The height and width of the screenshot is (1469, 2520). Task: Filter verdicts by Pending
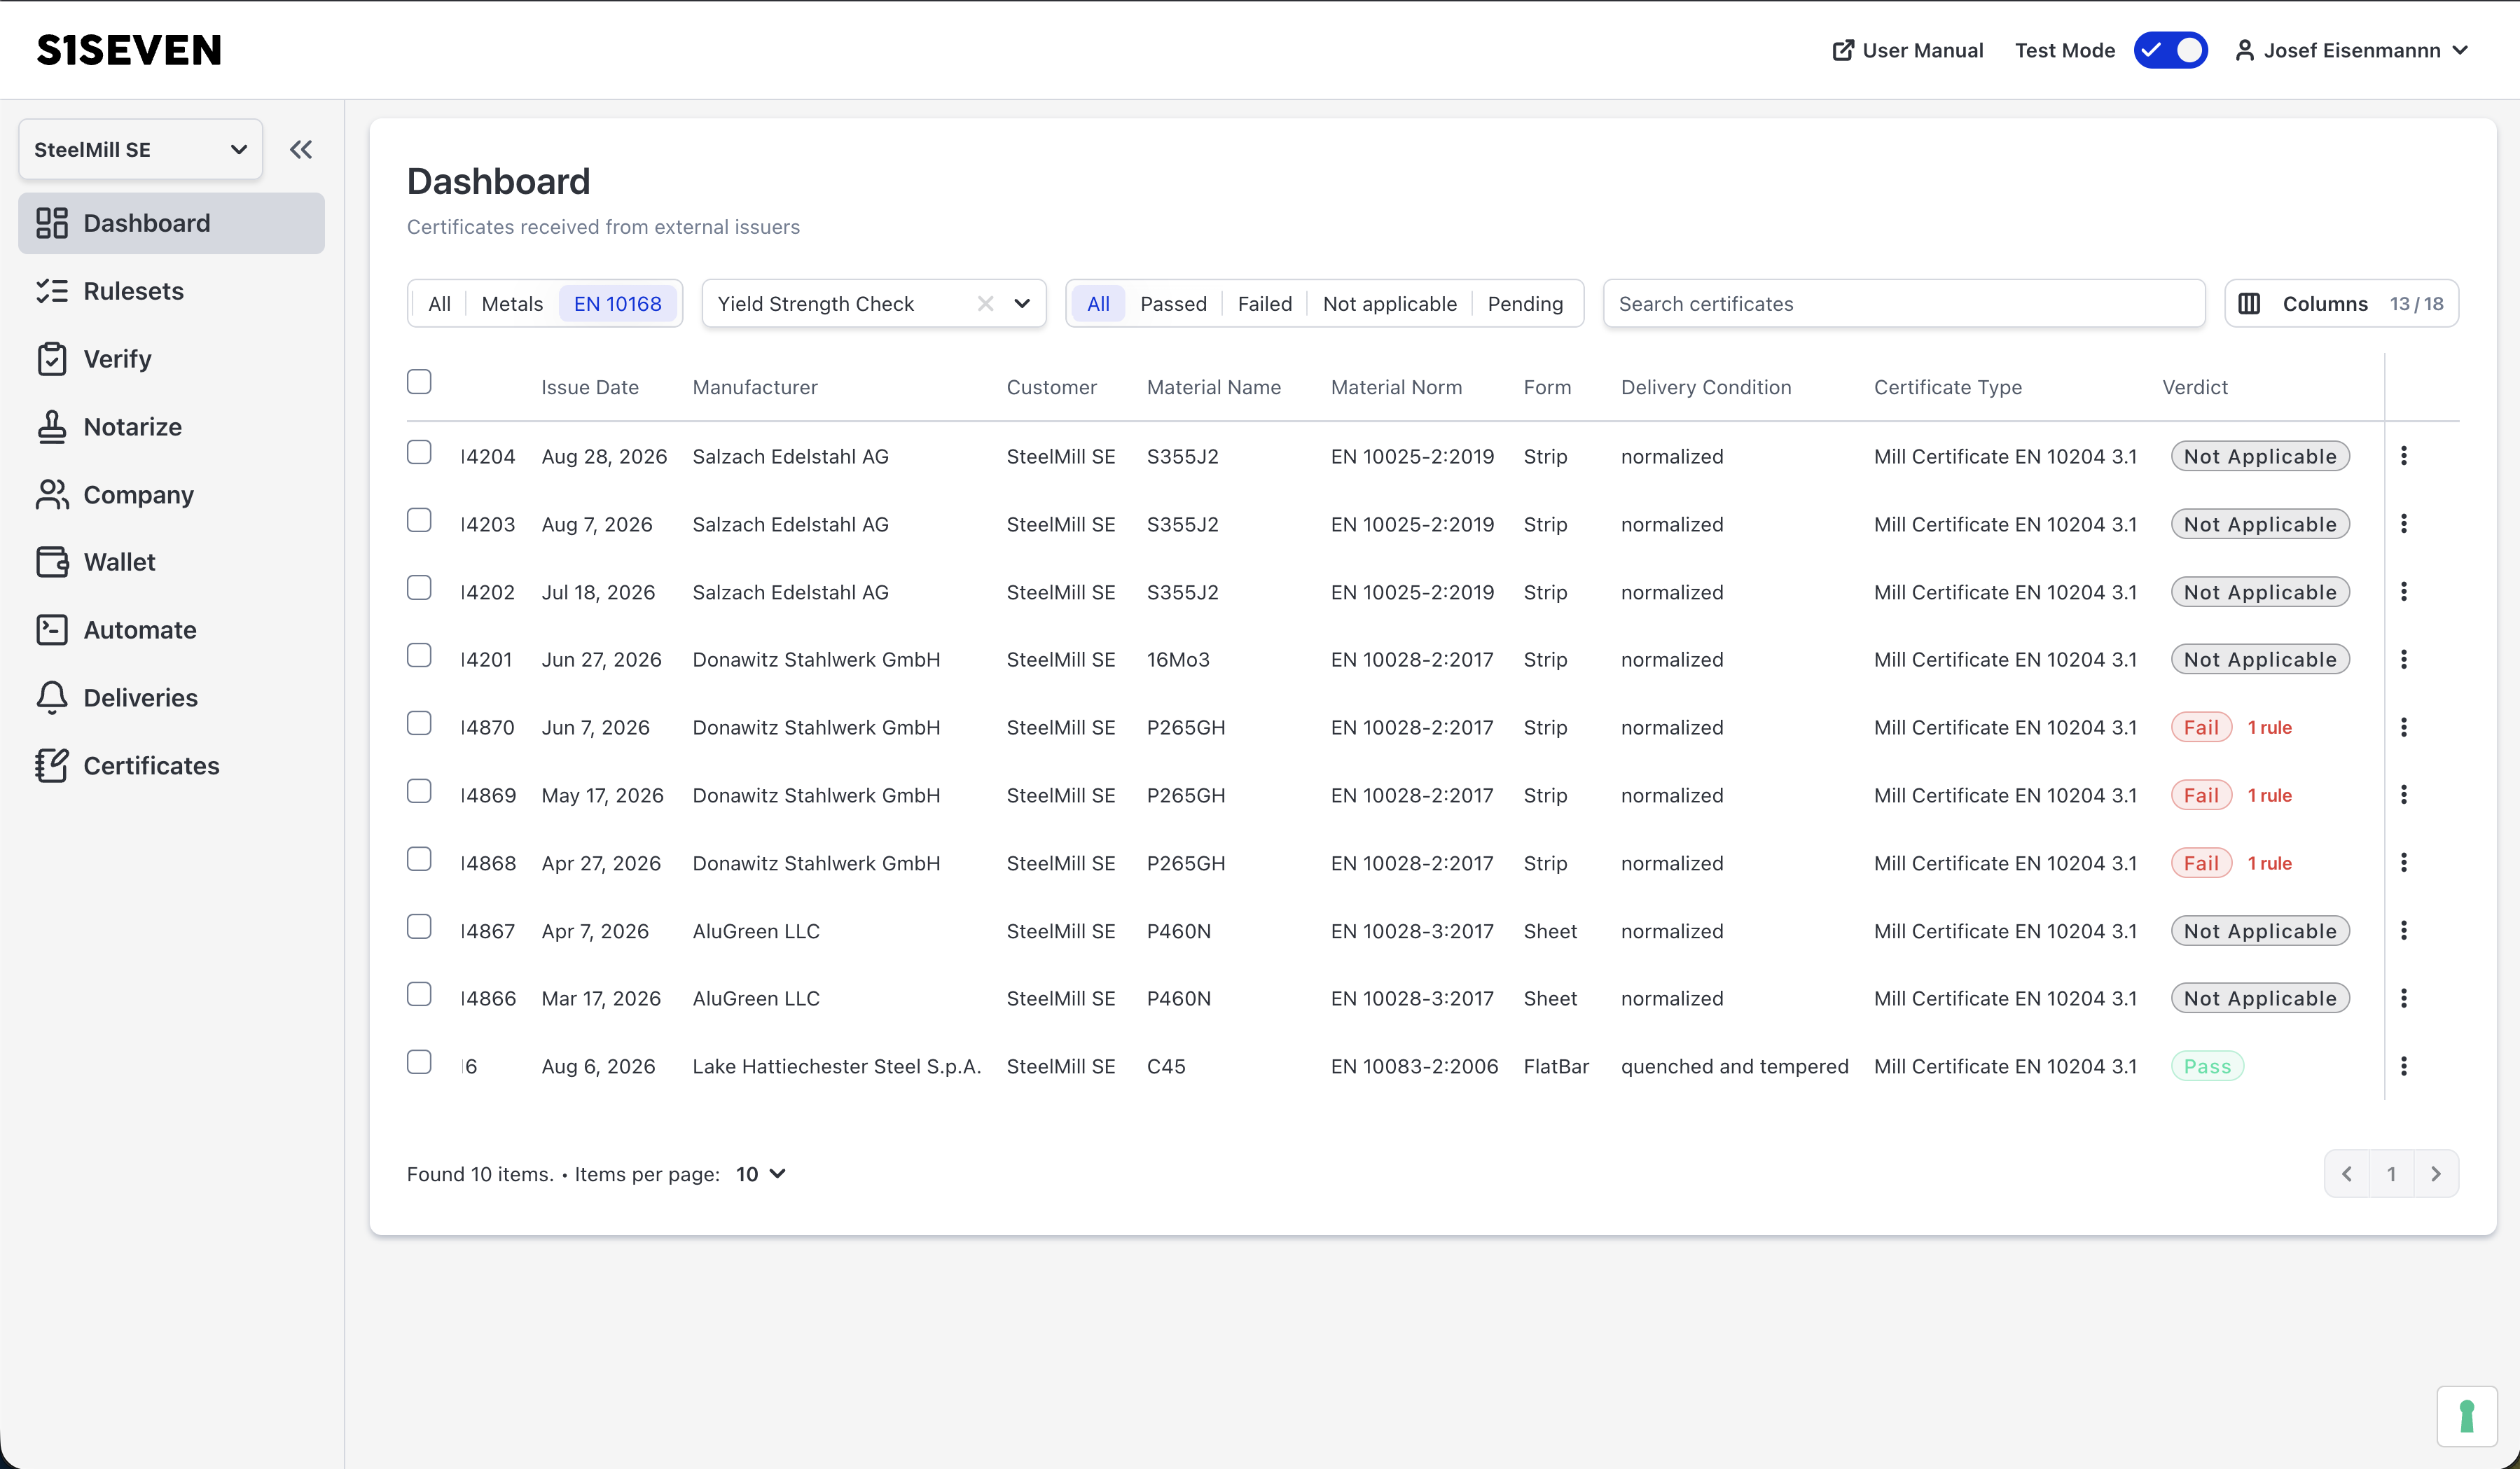pyautogui.click(x=1525, y=304)
